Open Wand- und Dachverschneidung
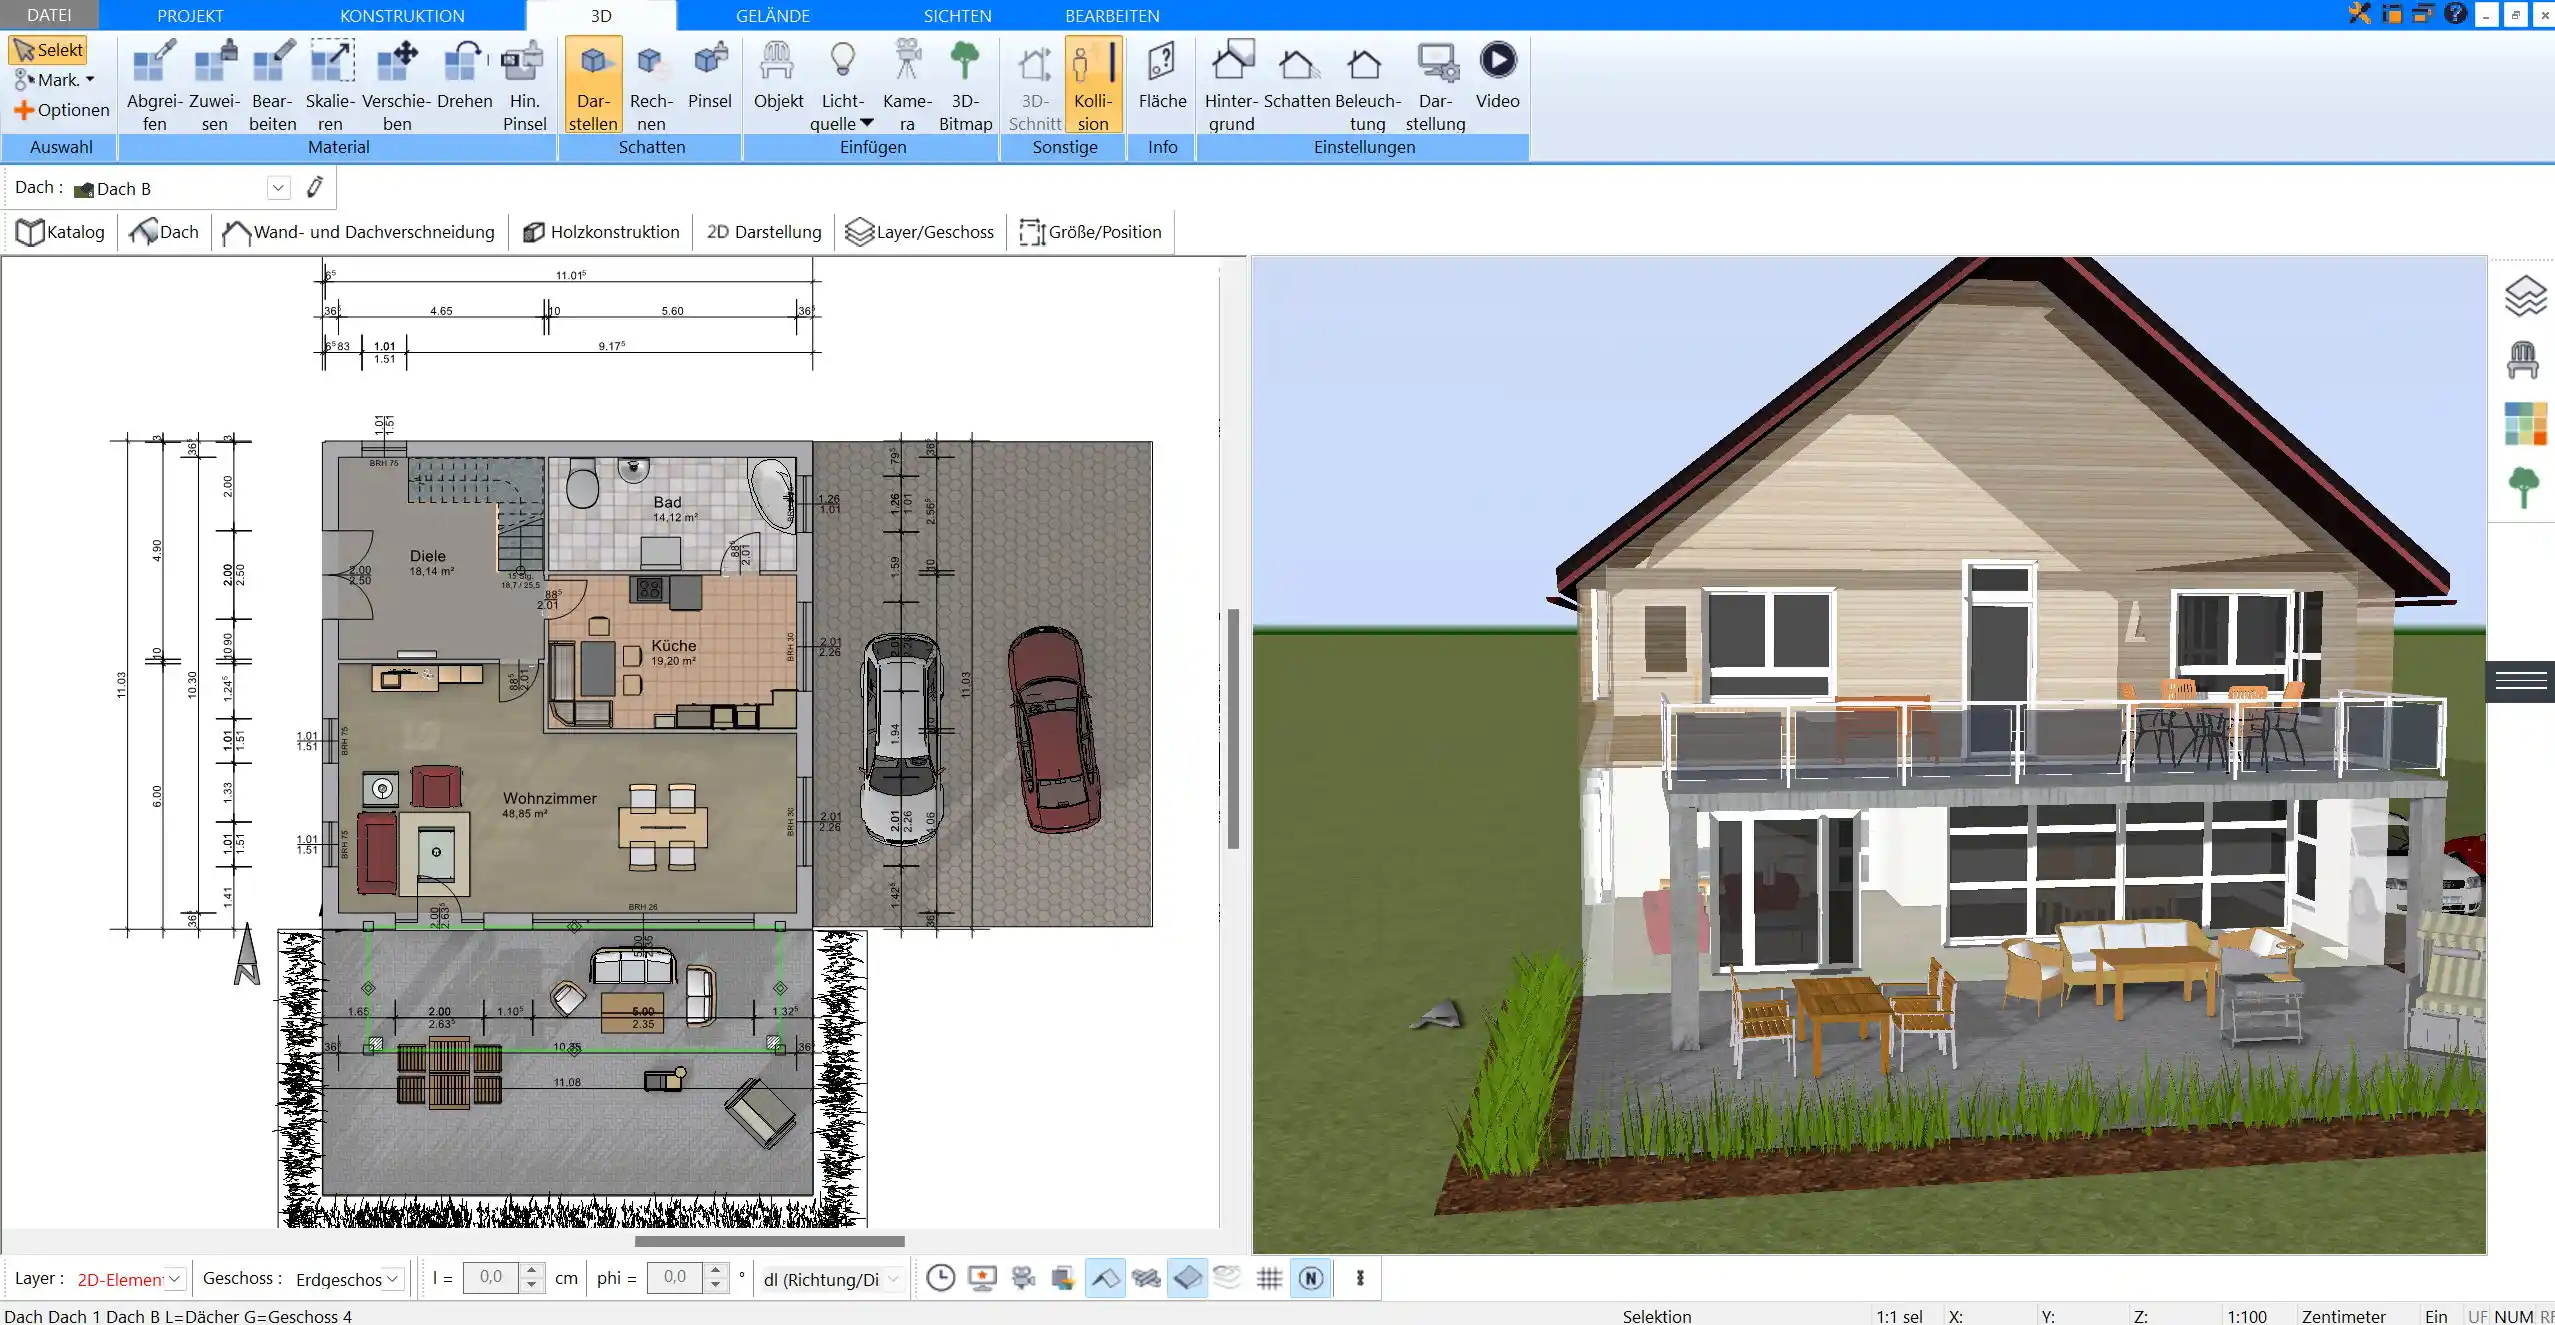 click(x=358, y=232)
